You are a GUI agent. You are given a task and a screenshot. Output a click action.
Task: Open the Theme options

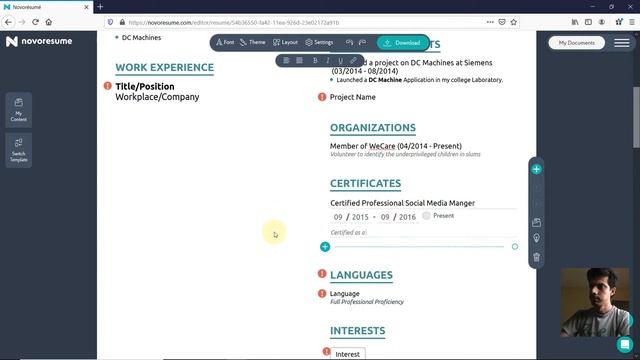point(252,42)
